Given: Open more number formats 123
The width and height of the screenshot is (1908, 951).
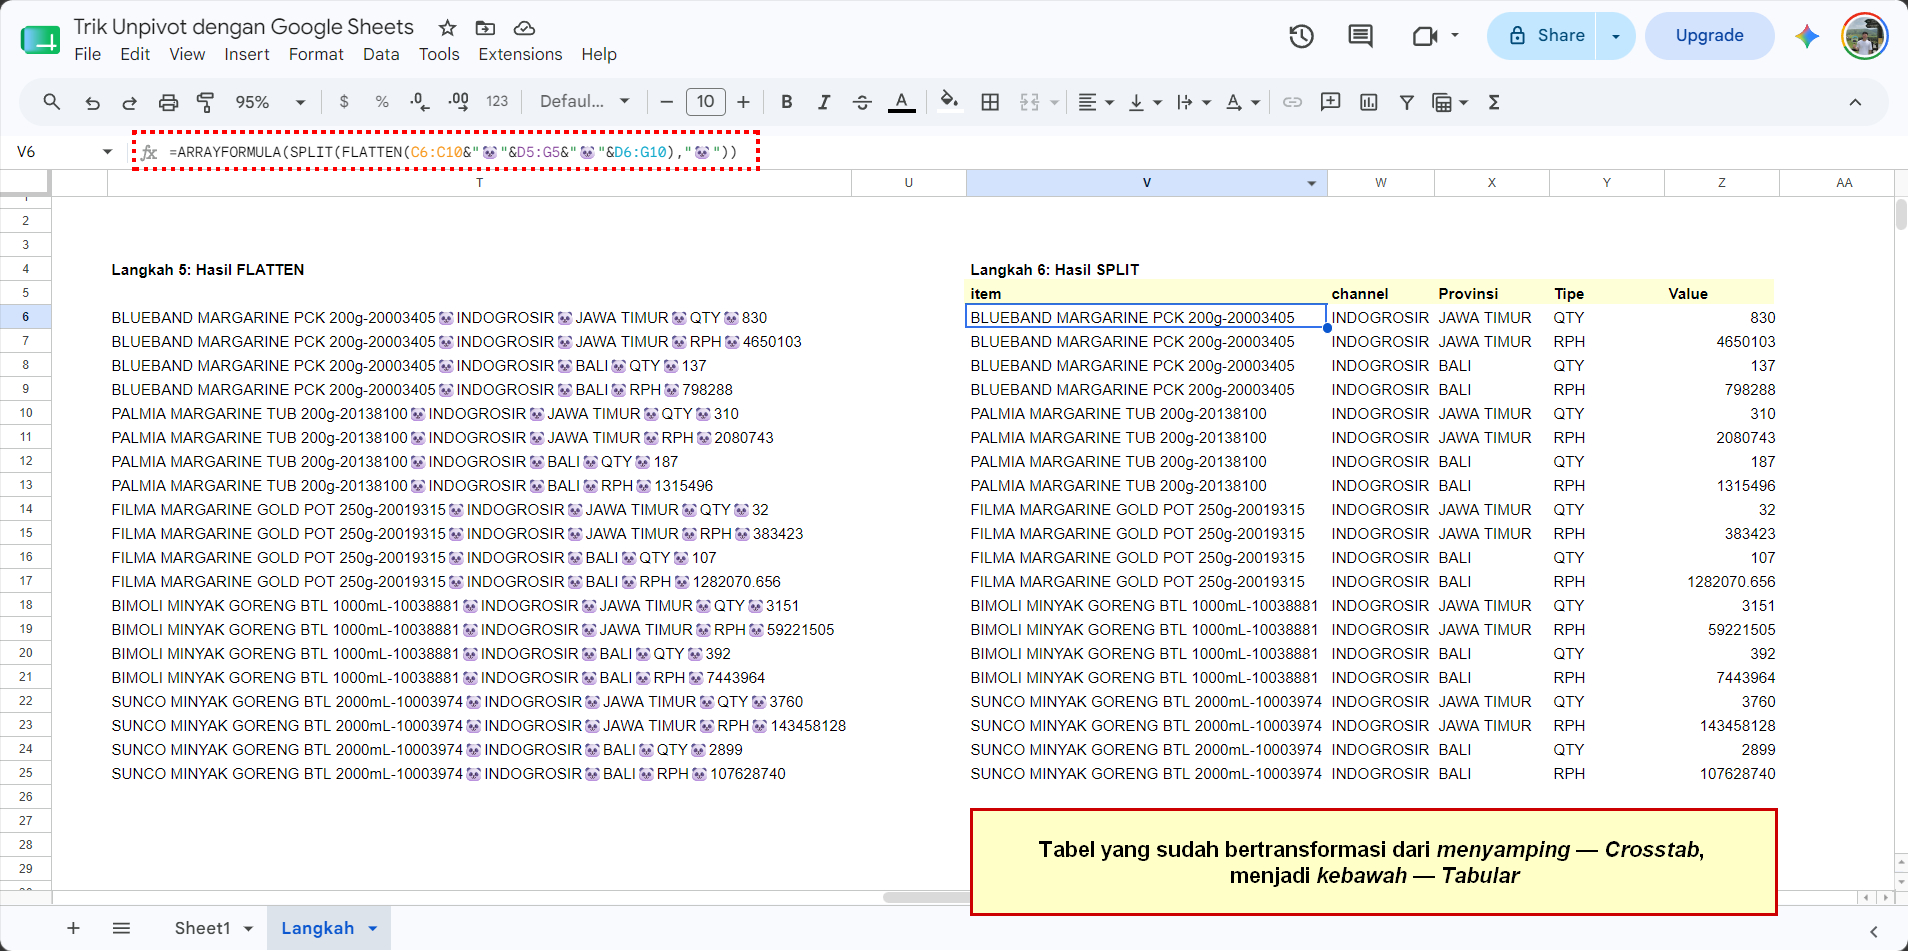Looking at the screenshot, I should [x=497, y=102].
